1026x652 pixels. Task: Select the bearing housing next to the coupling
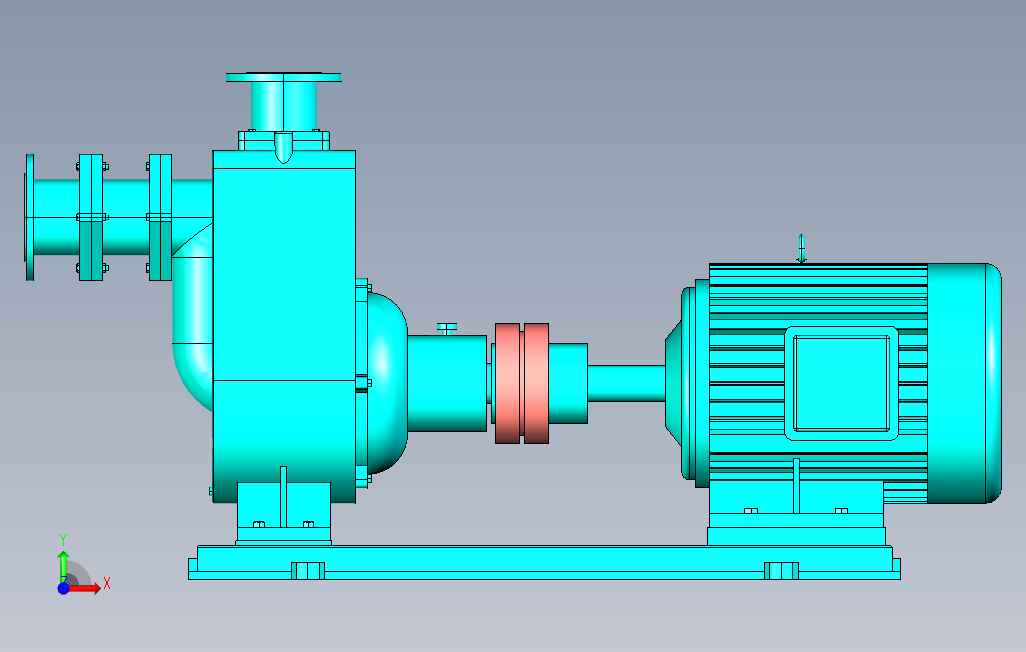[x=447, y=384]
